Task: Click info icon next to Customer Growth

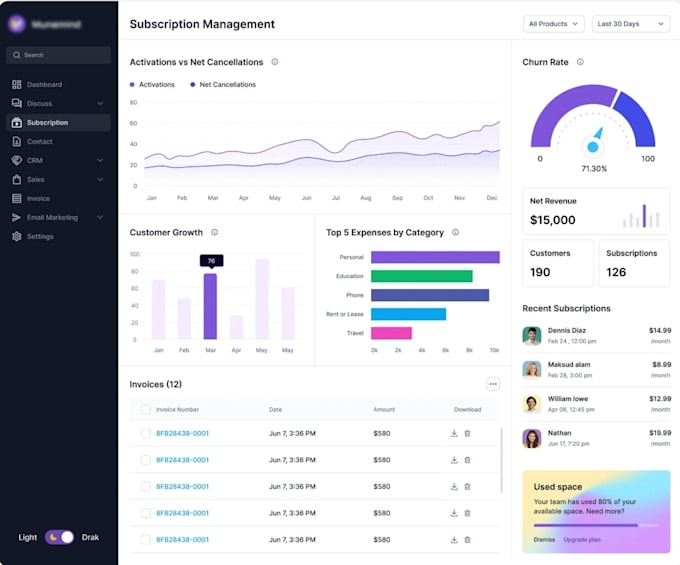Action: coord(214,232)
